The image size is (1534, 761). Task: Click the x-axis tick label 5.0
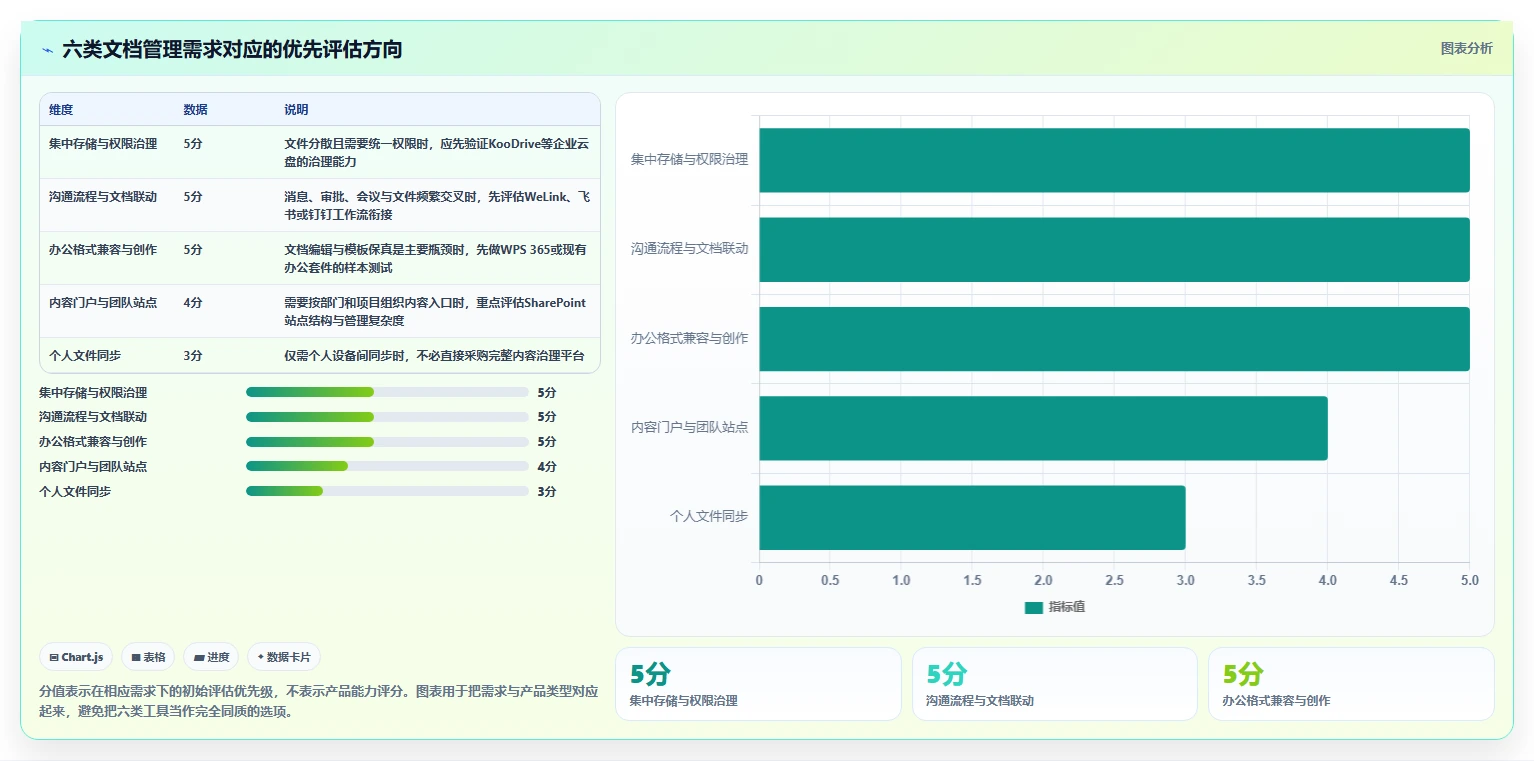[x=1469, y=580]
